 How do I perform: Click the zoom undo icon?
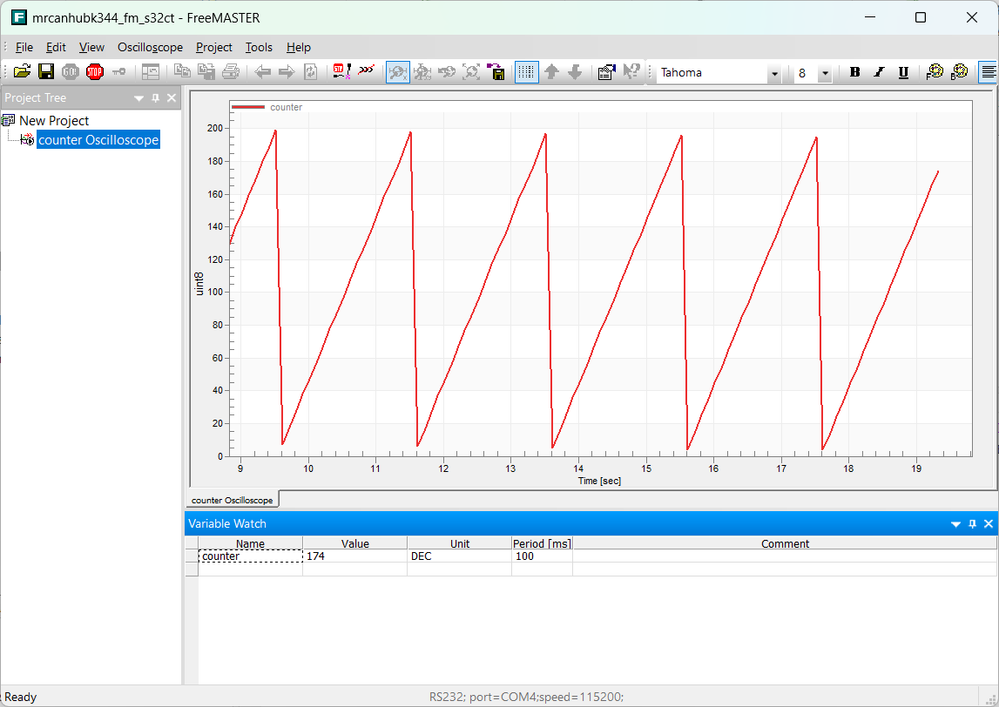pyautogui.click(x=447, y=72)
